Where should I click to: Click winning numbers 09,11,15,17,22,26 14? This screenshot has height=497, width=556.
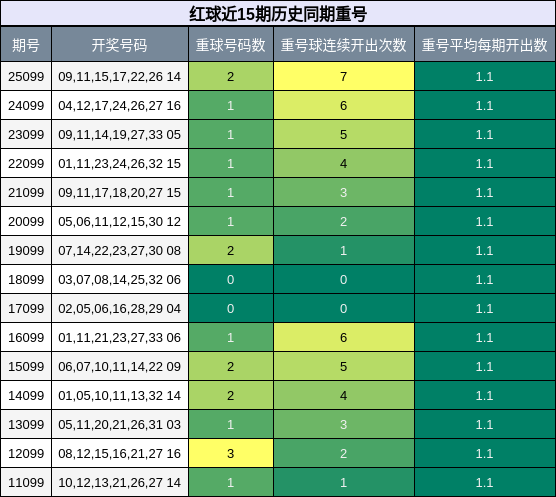(x=120, y=77)
